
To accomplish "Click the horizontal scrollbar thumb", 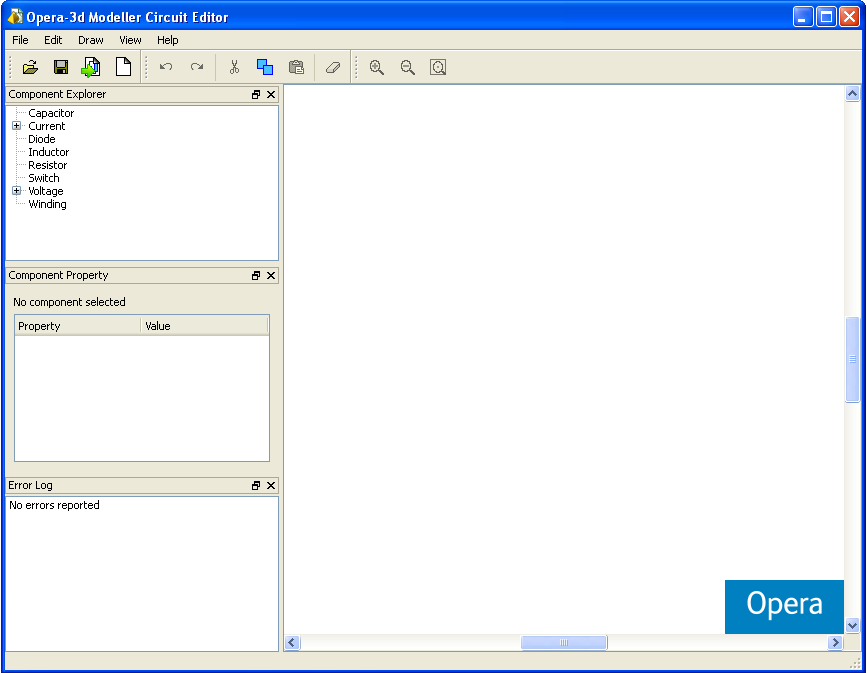I will 564,643.
